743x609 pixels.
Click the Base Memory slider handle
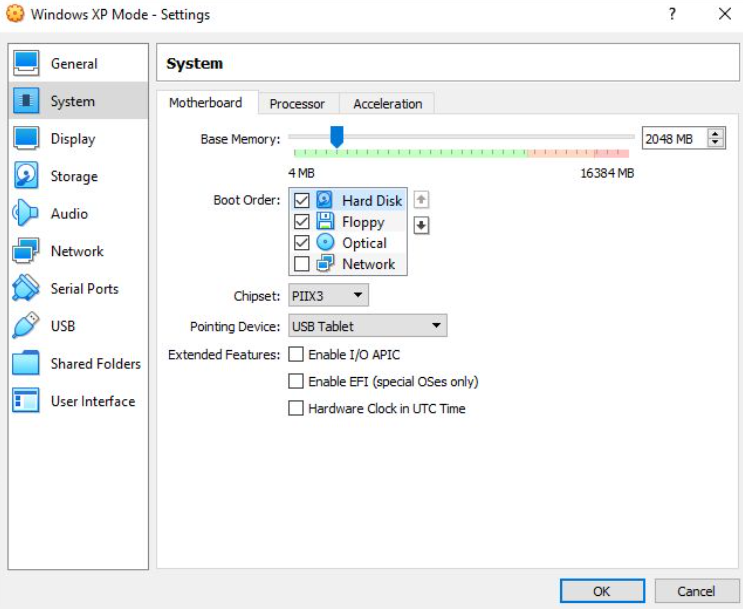[336, 136]
